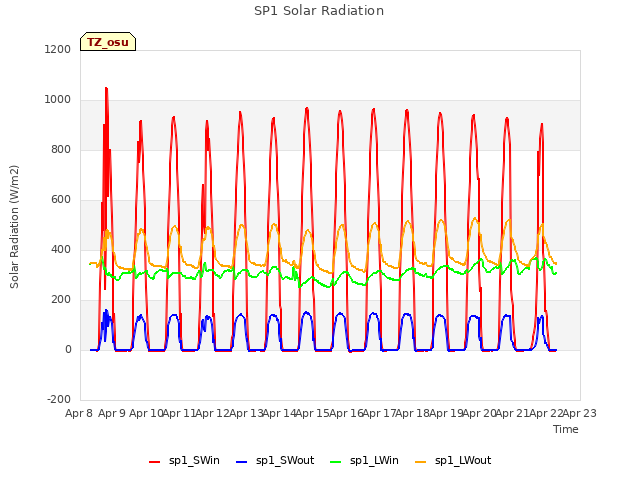Viewport: 640px width, 480px height.
Task: Click the Apr 23 x-axis tick label
Action: tap(579, 413)
